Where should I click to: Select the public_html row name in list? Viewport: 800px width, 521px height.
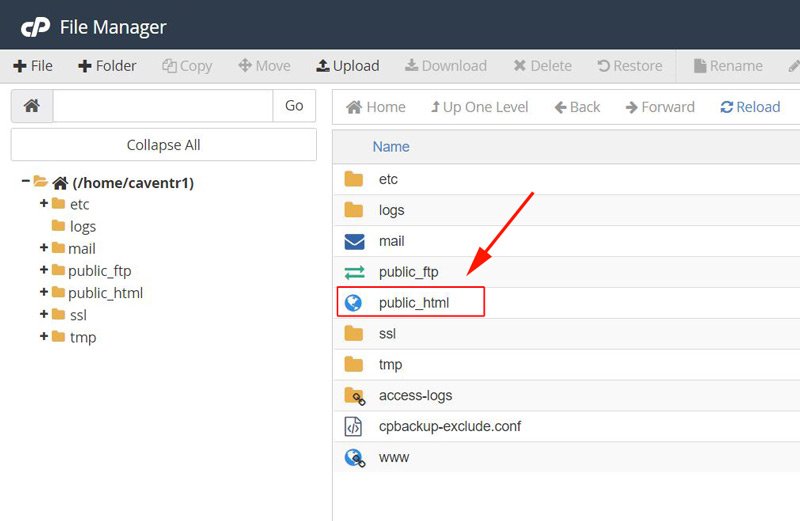414,303
